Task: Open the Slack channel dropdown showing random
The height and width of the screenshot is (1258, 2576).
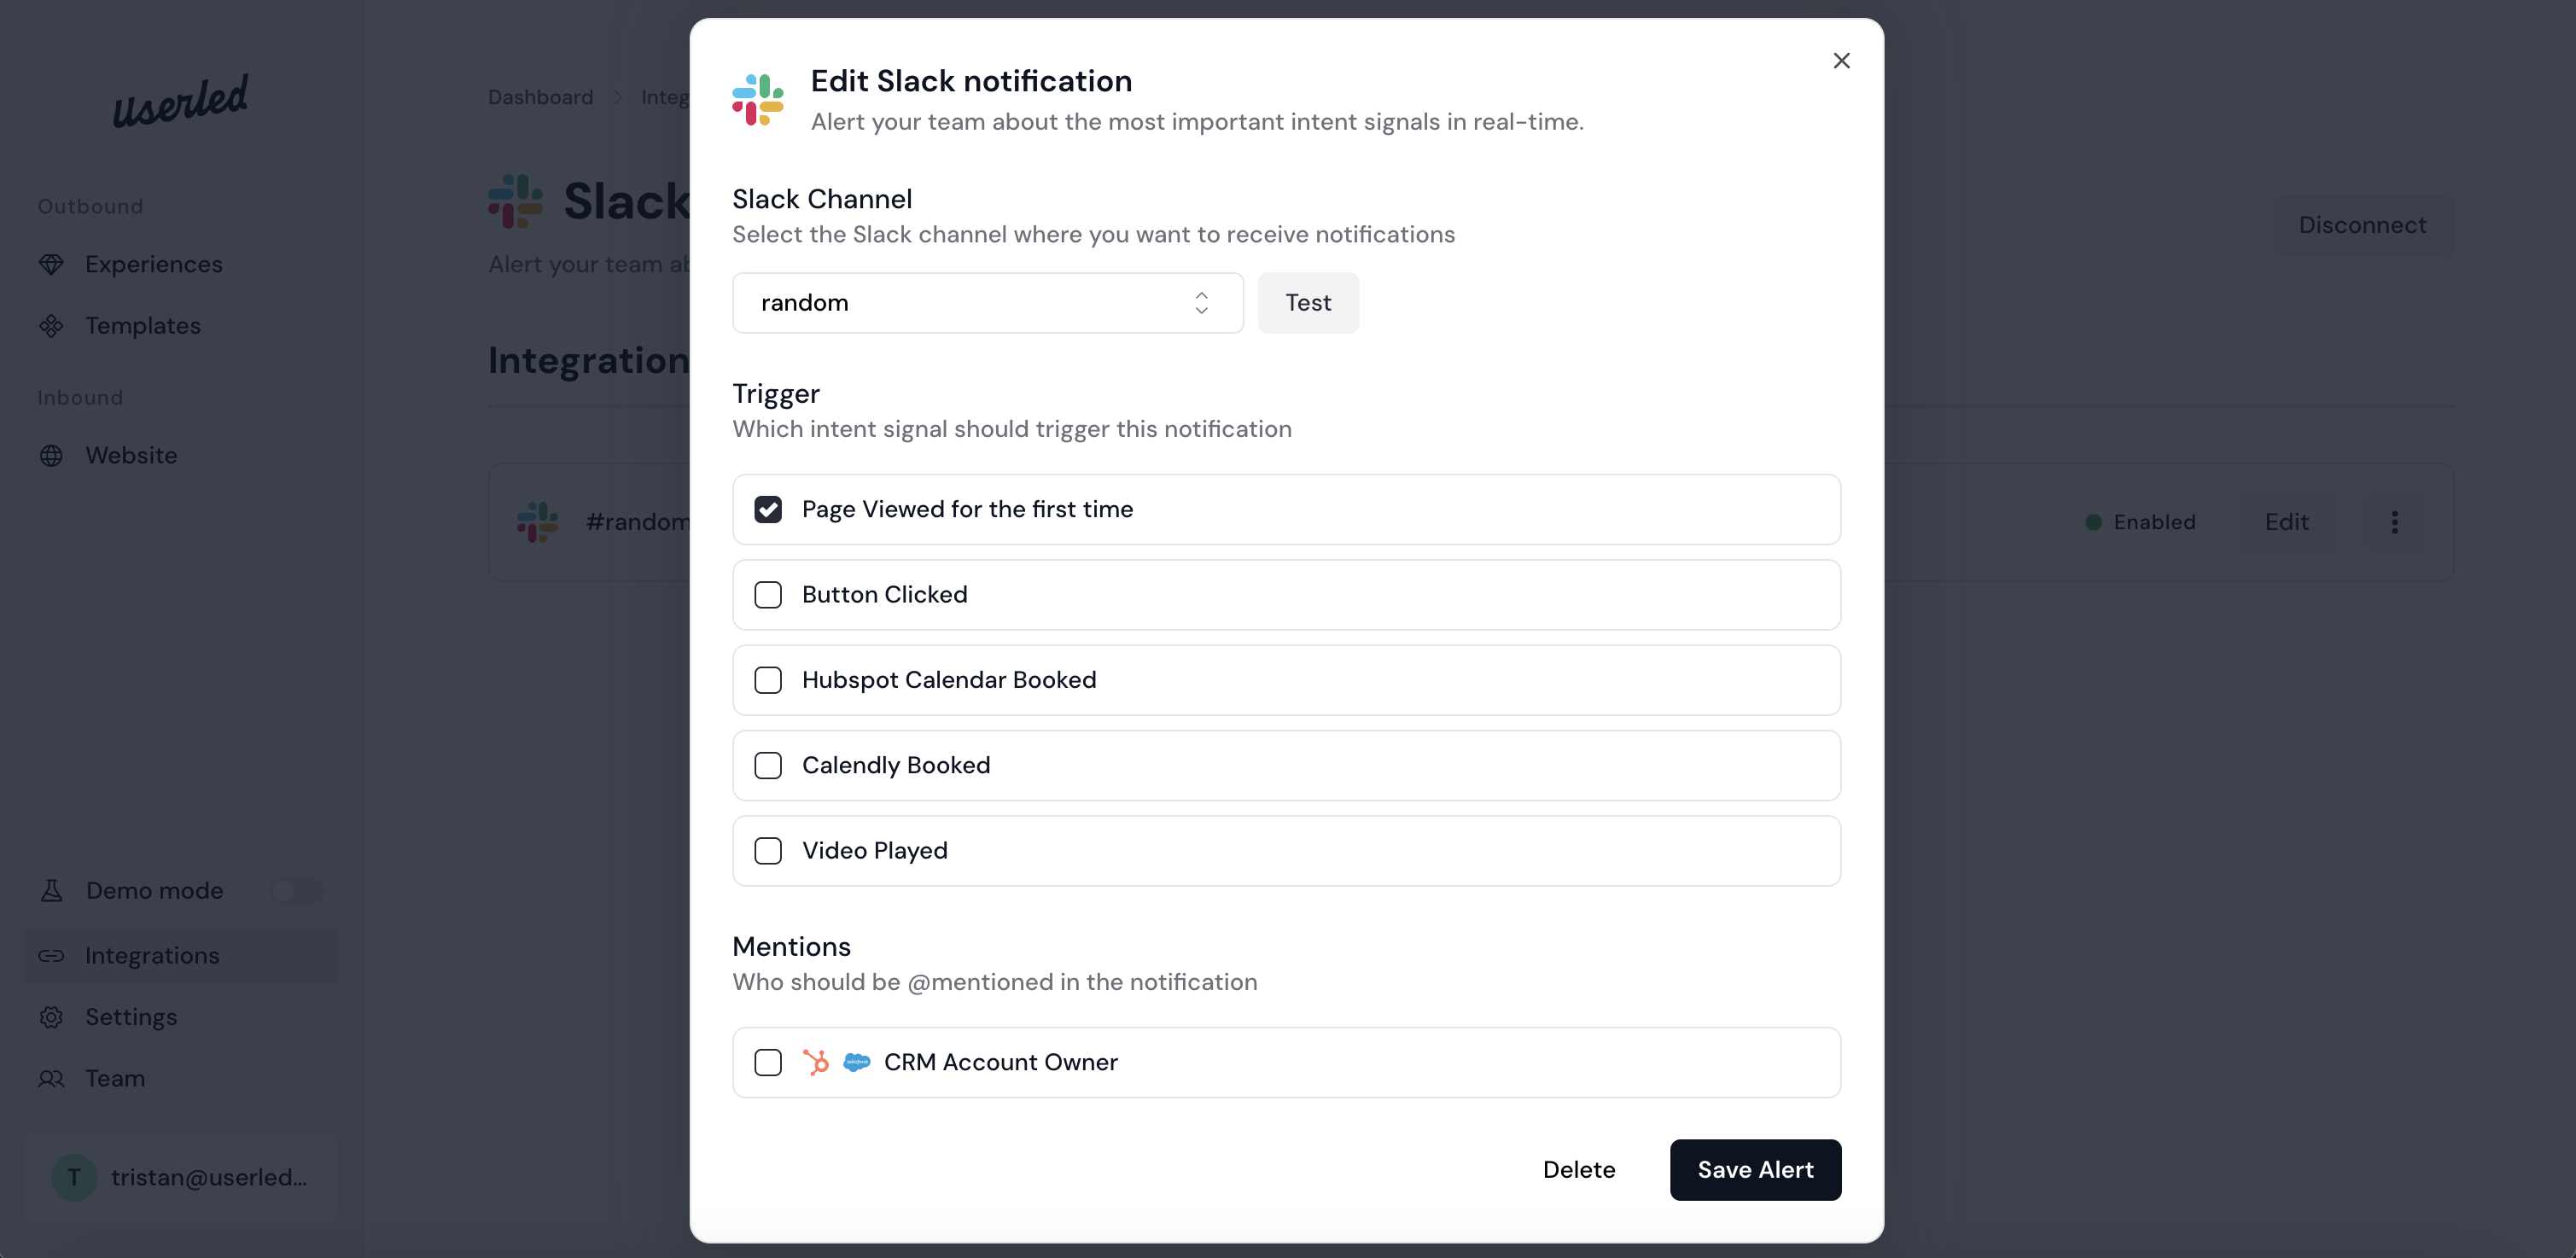Action: pos(987,303)
